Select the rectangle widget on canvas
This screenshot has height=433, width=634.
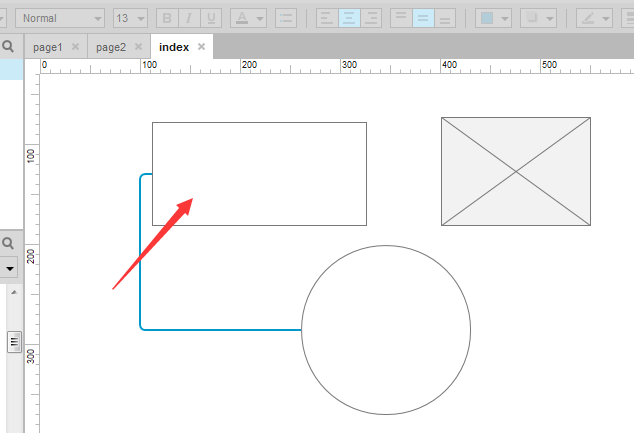(260, 174)
